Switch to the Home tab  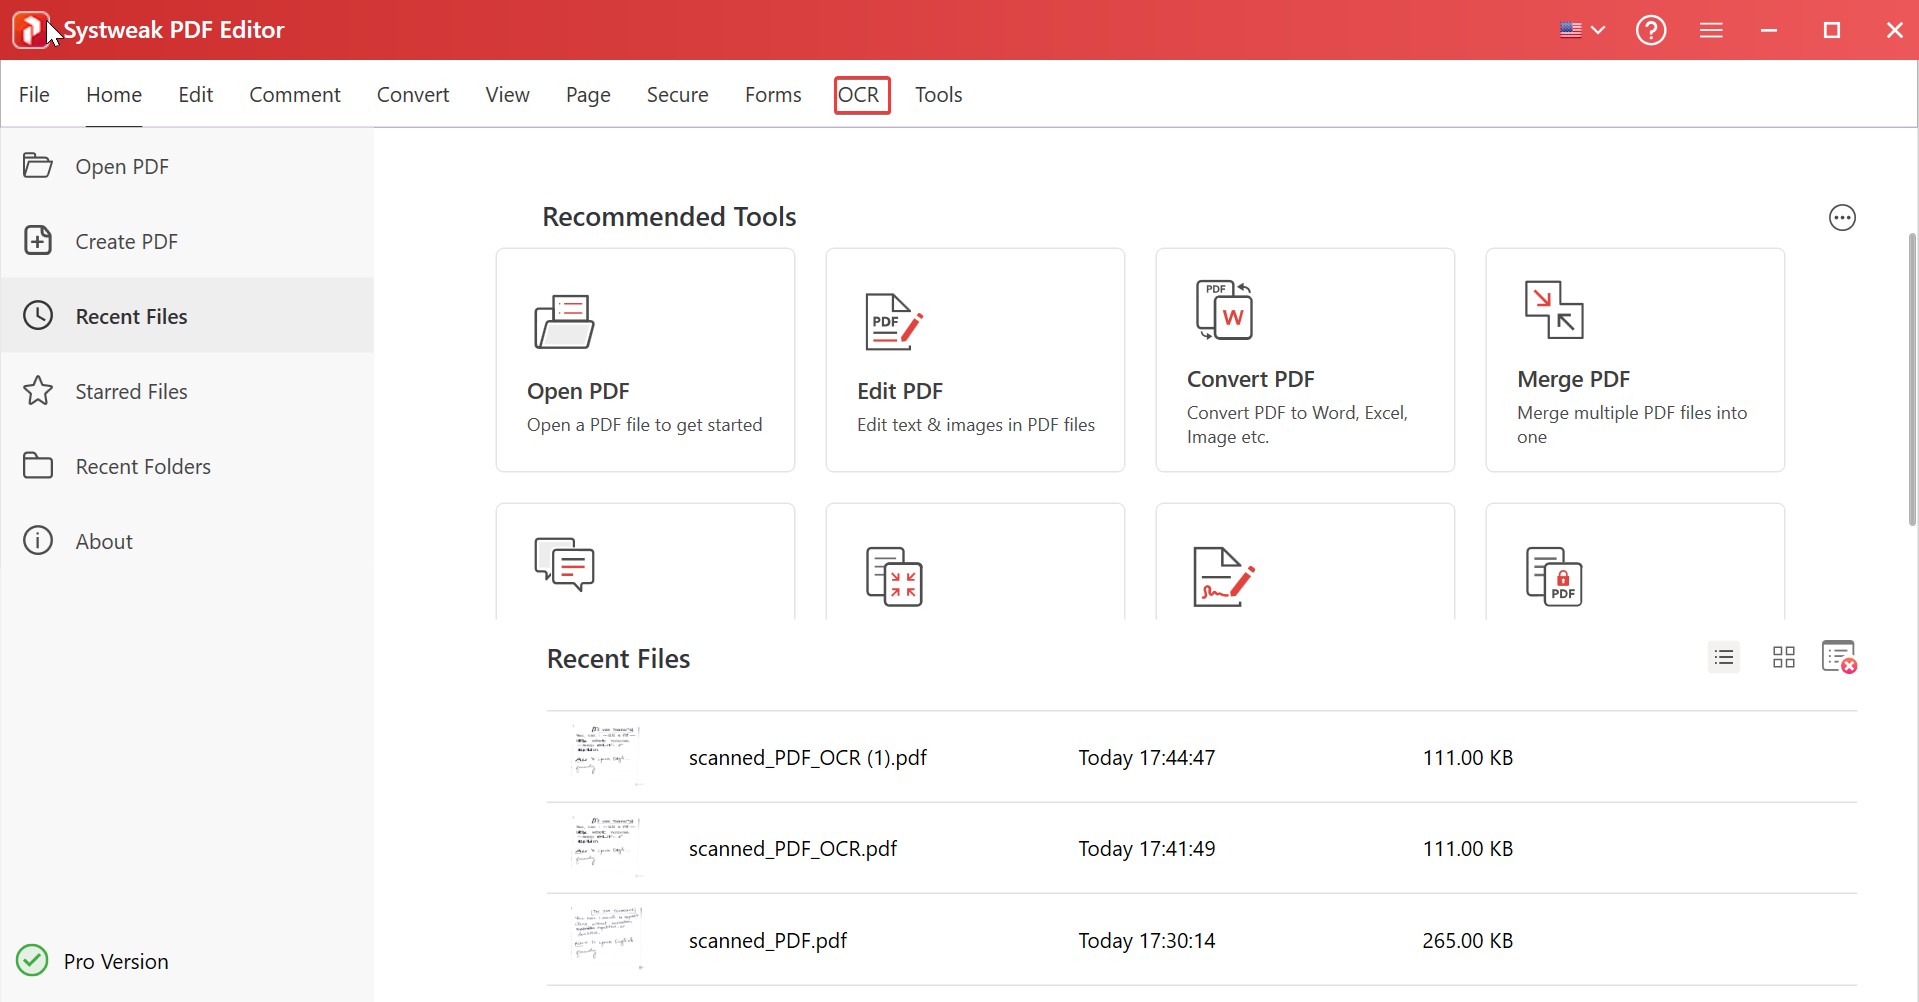point(114,94)
